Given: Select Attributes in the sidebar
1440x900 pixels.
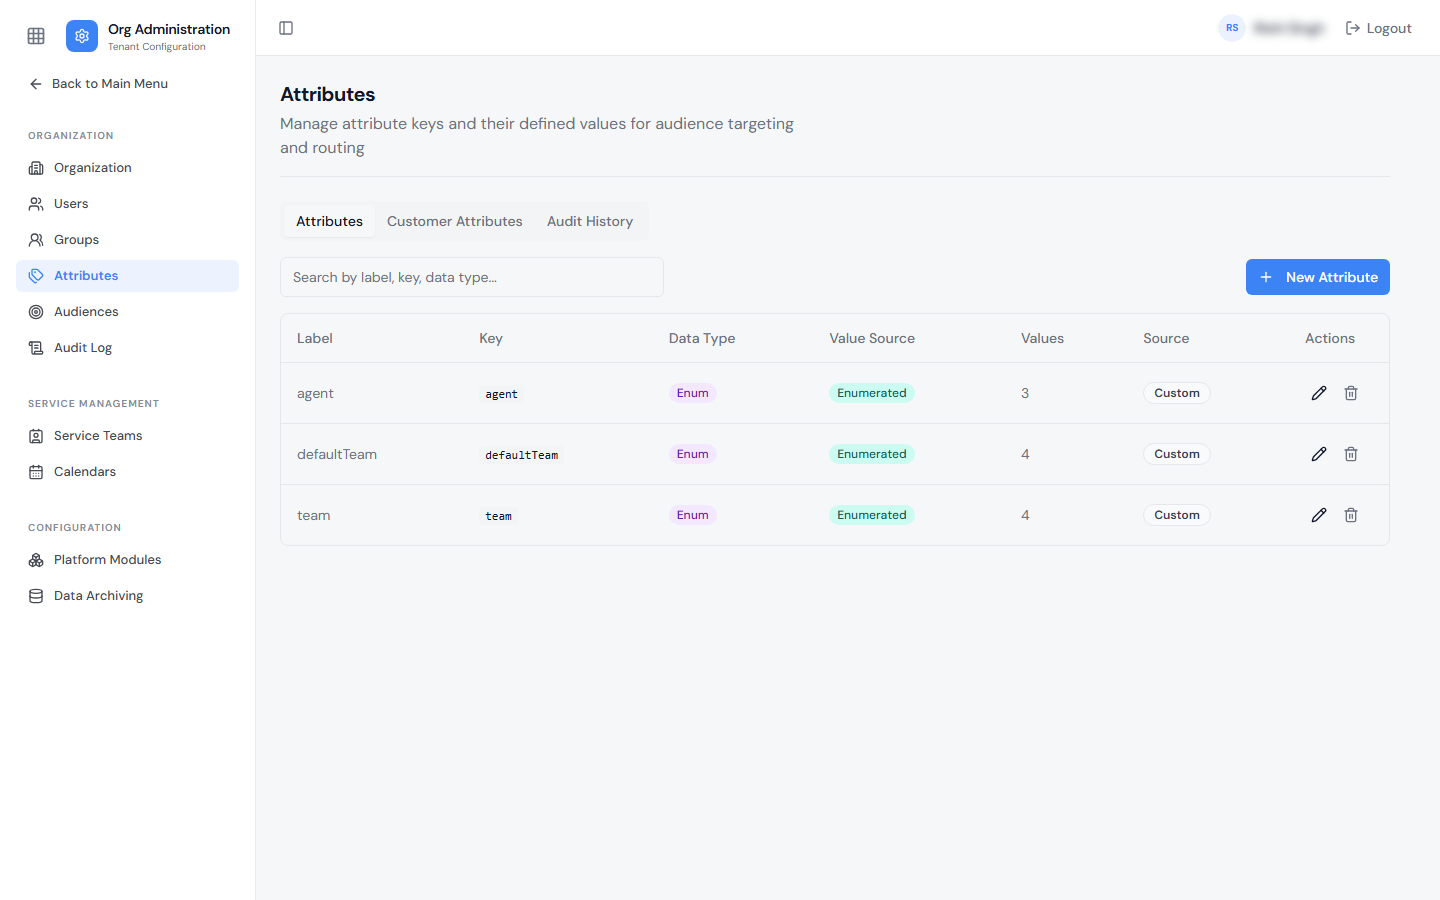Looking at the screenshot, I should [x=127, y=276].
